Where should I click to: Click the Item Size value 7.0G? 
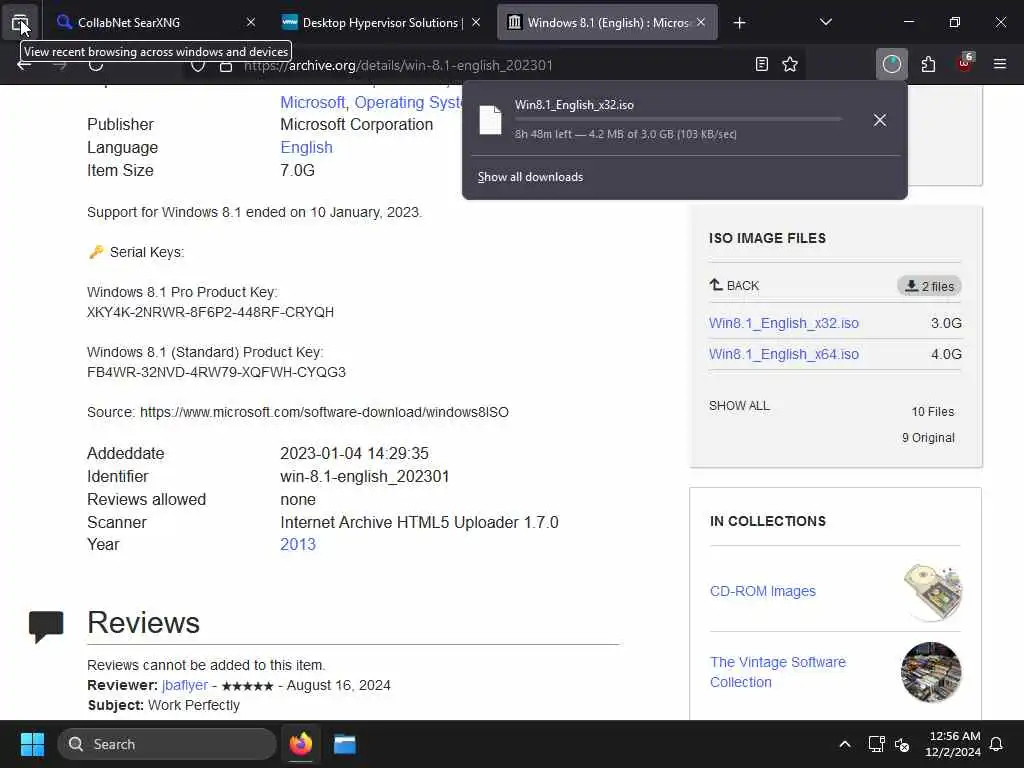click(297, 170)
